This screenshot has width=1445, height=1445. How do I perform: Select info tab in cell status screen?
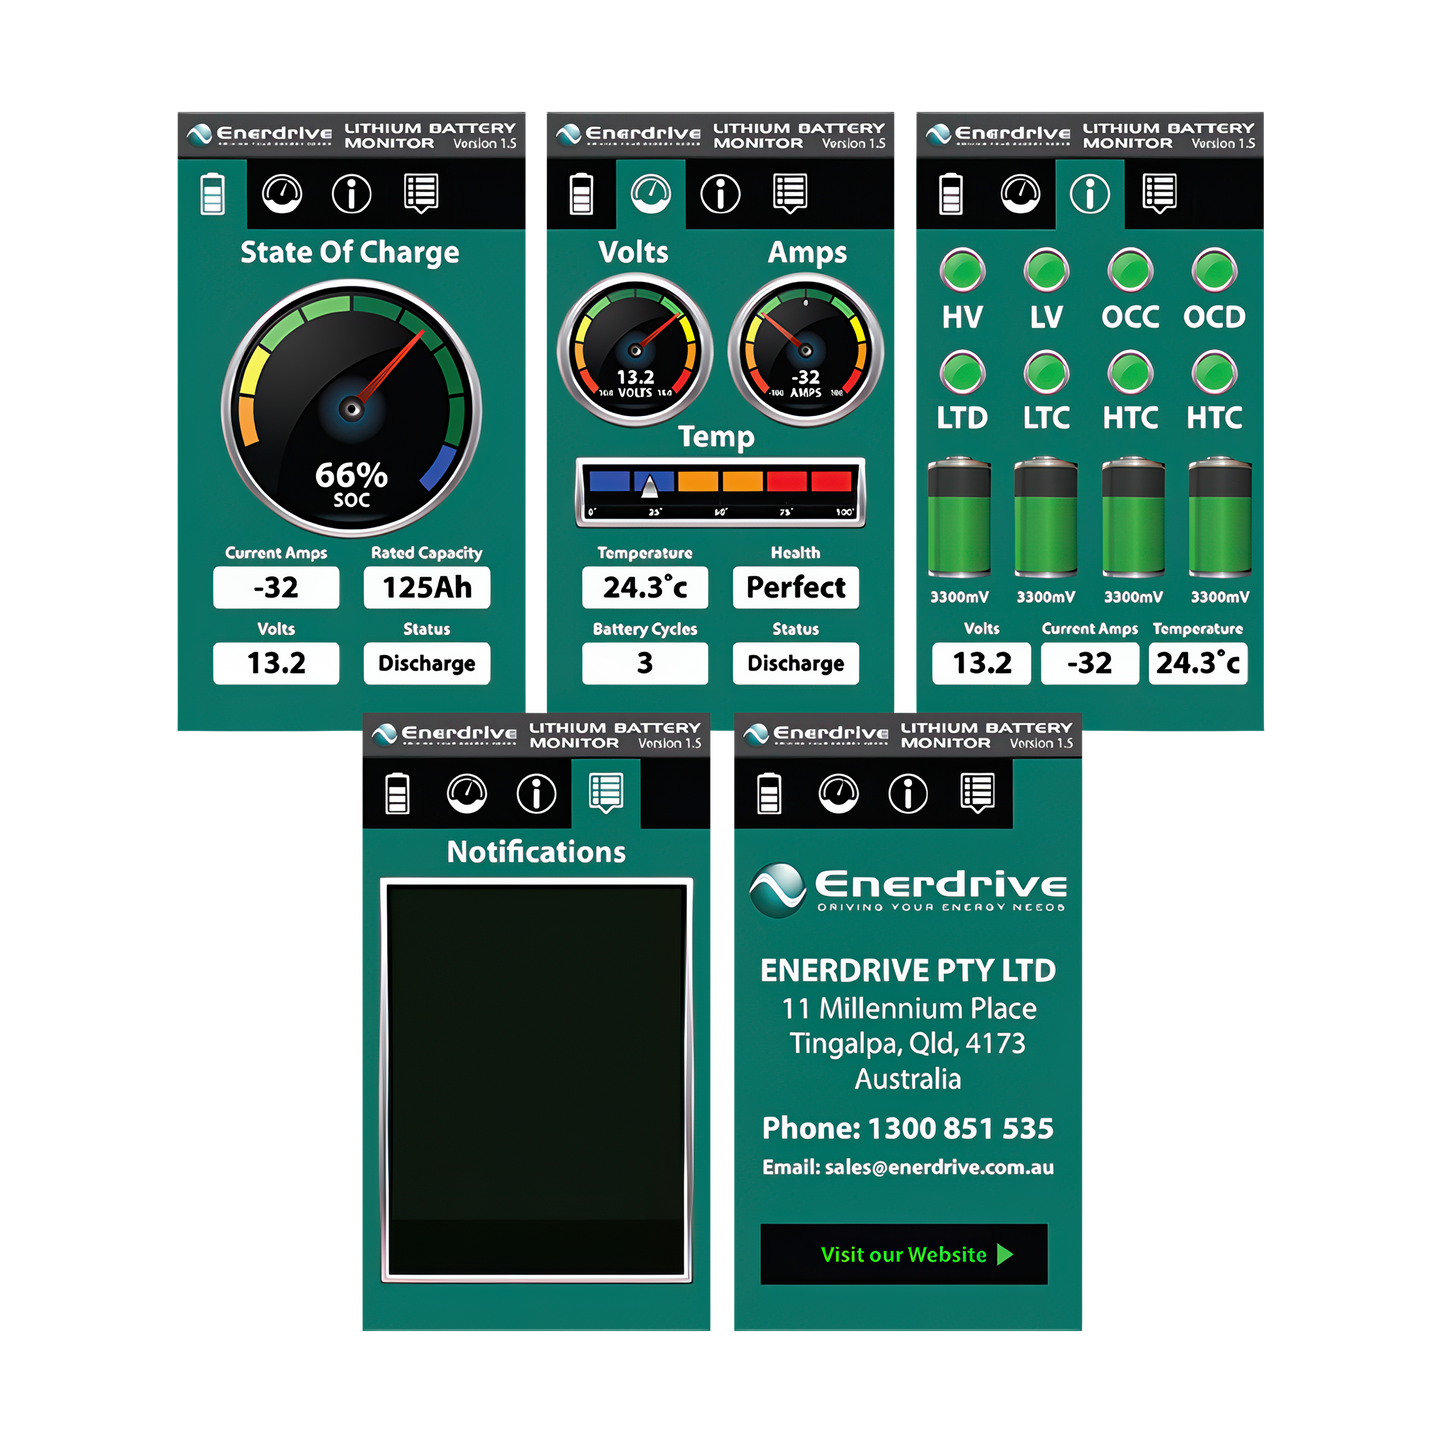(1090, 193)
